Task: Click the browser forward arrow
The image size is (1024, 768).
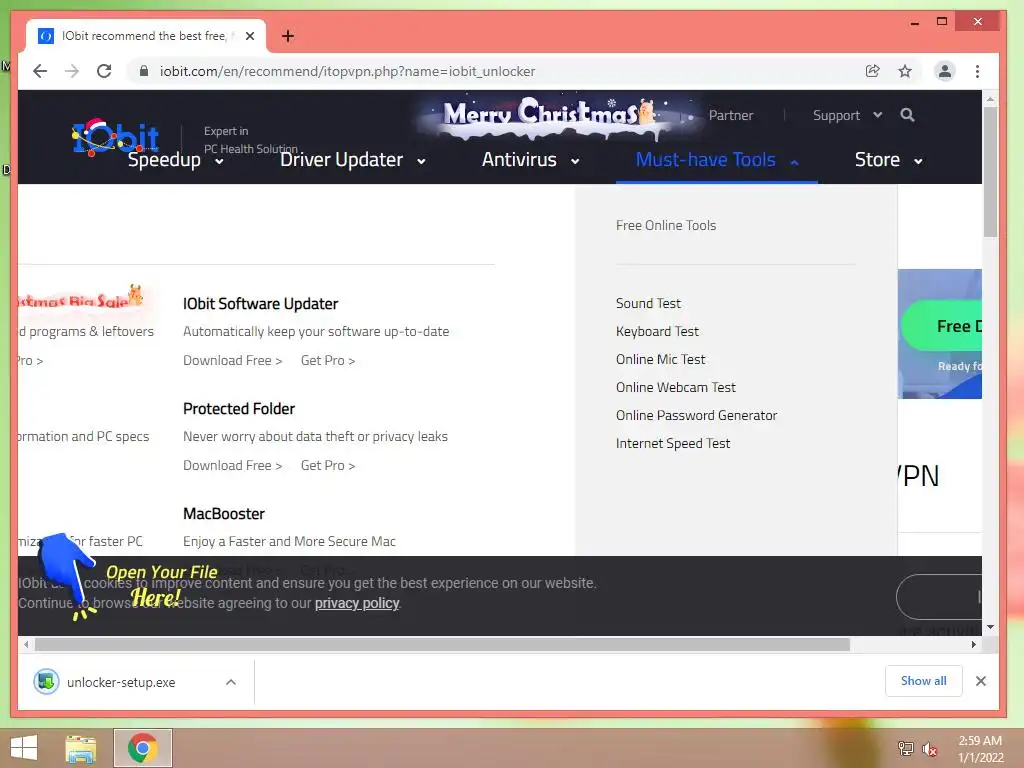Action: (x=72, y=71)
